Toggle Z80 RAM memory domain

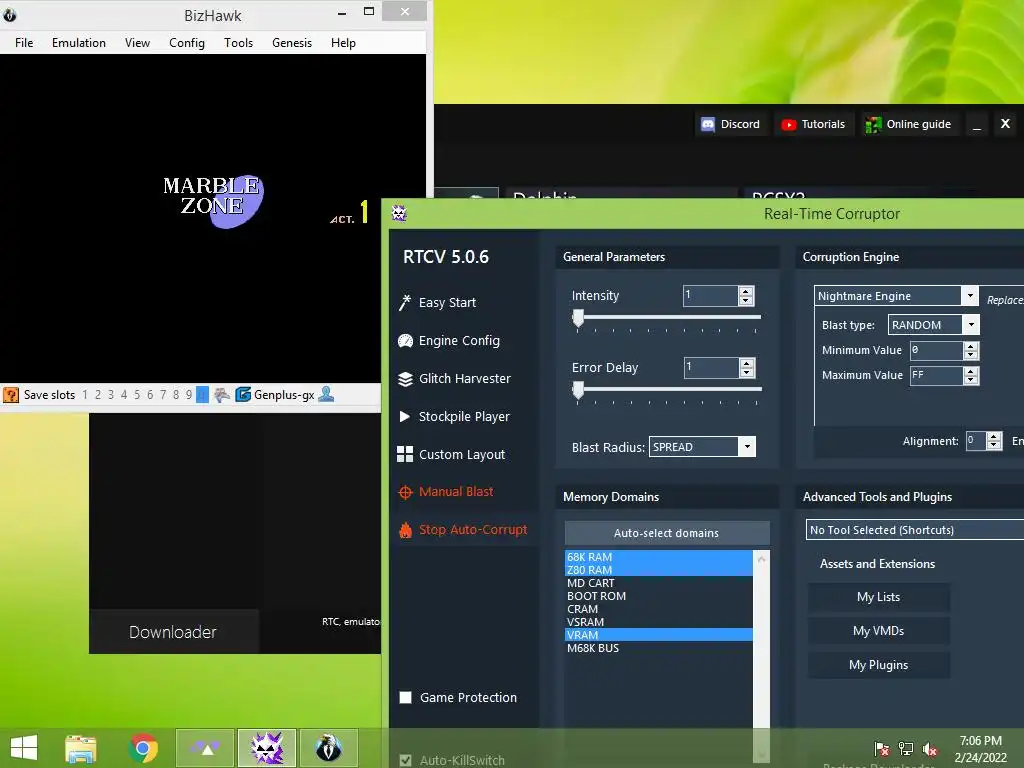pyautogui.click(x=658, y=569)
